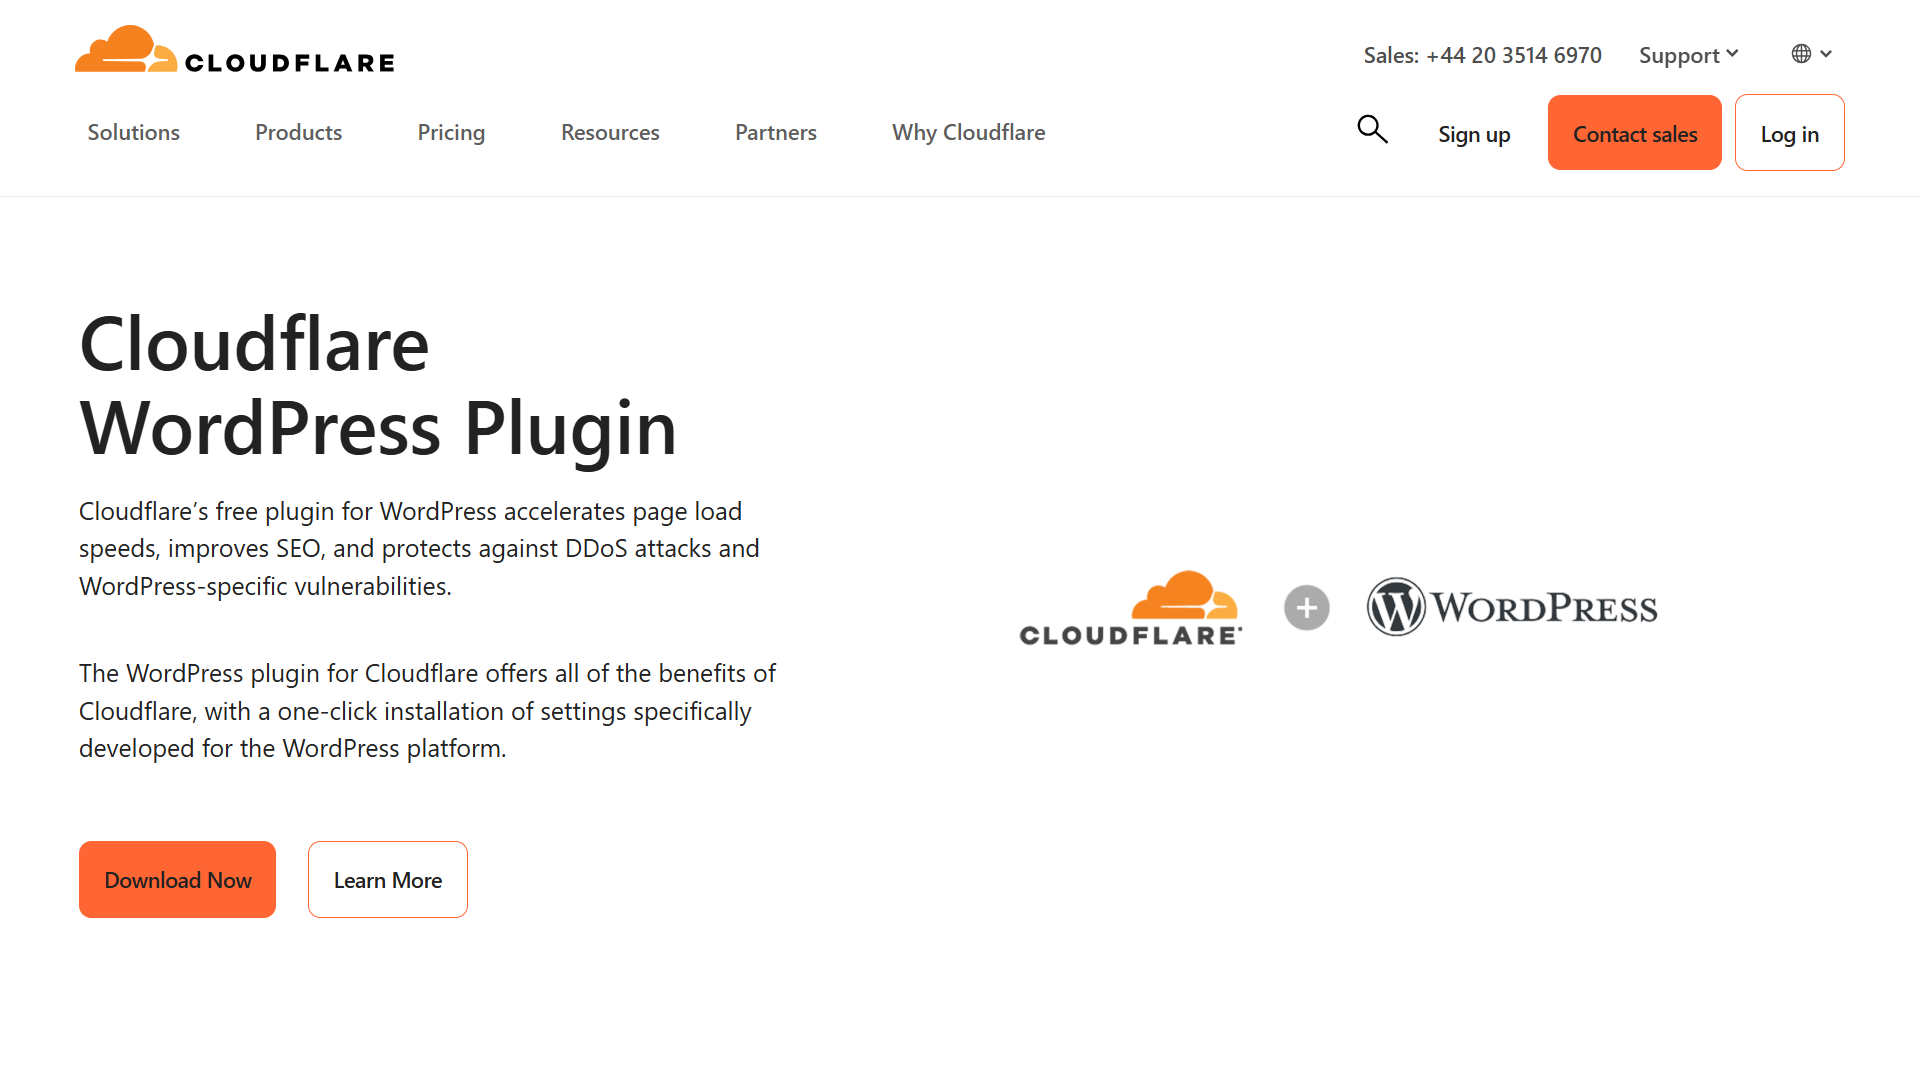Click the Cloudflare logo in hero graphic

click(x=1131, y=608)
